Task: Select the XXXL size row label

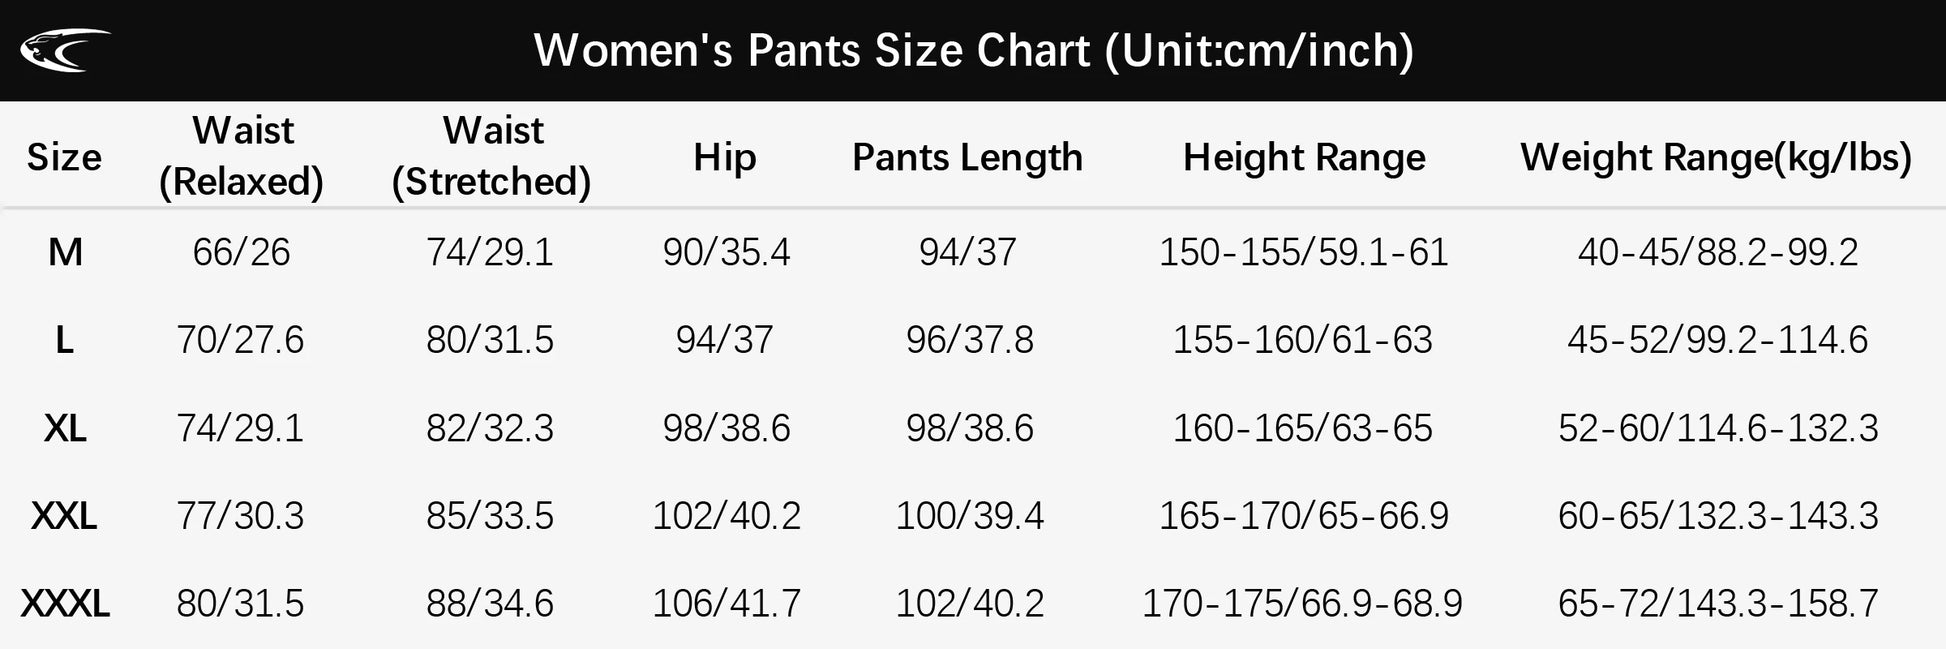Action: tap(65, 604)
